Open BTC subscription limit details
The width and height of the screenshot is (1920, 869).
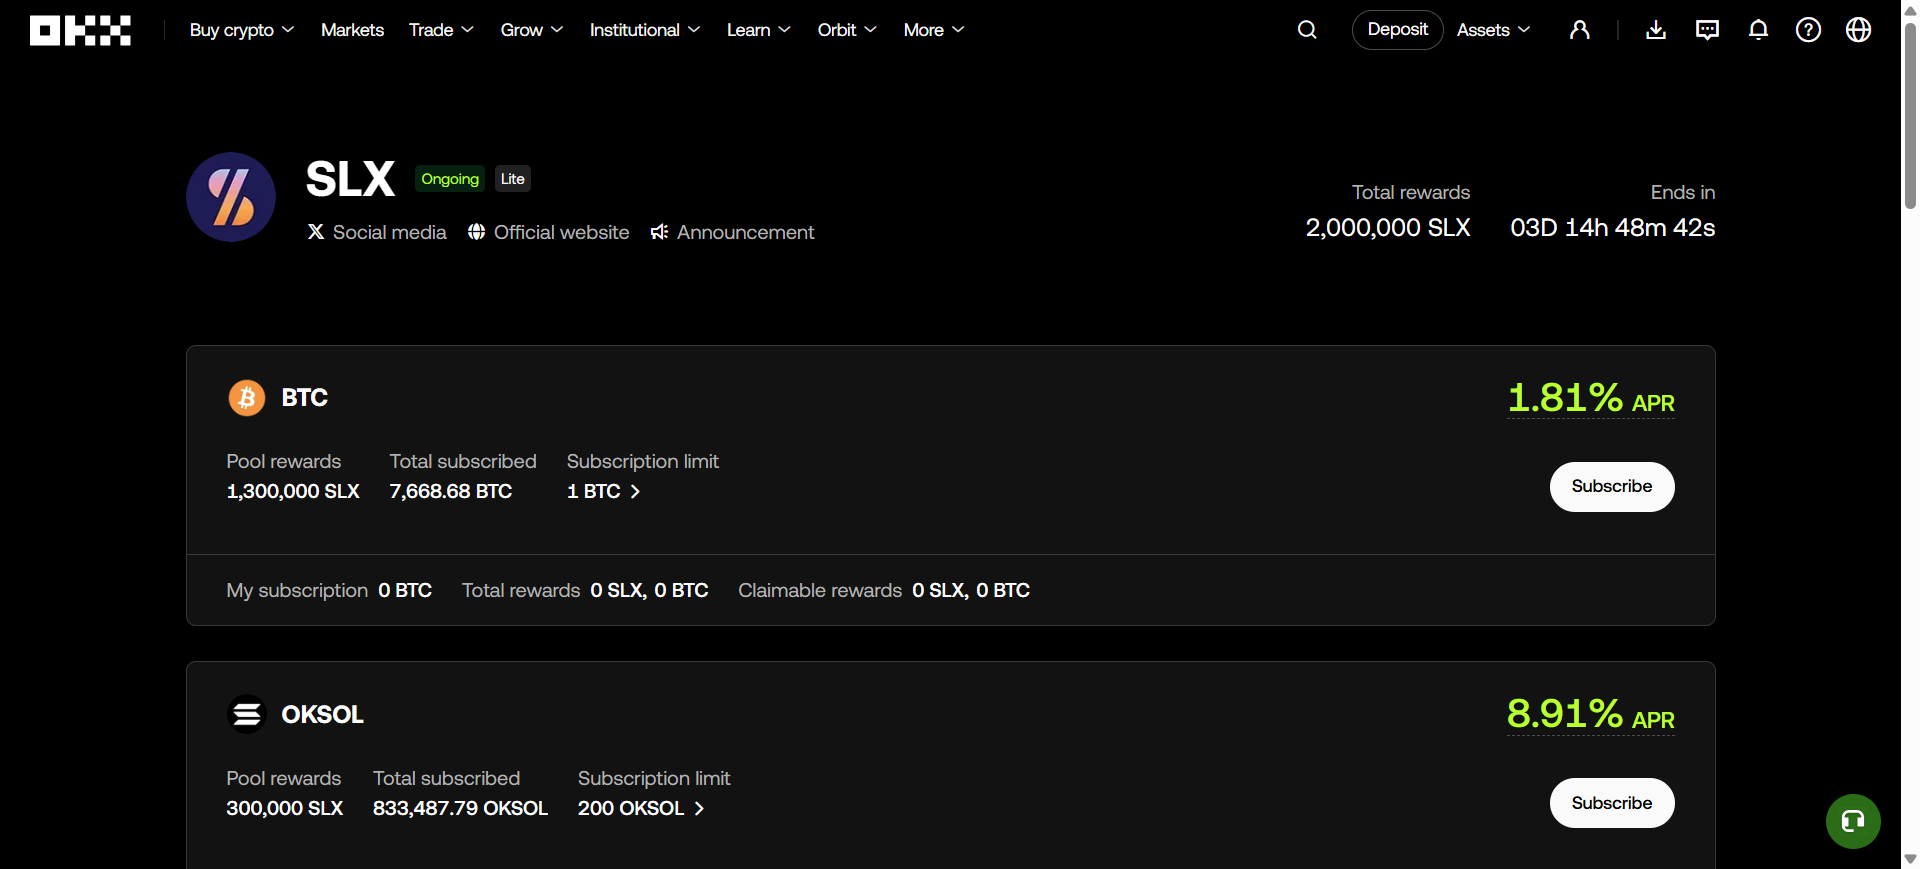point(604,491)
